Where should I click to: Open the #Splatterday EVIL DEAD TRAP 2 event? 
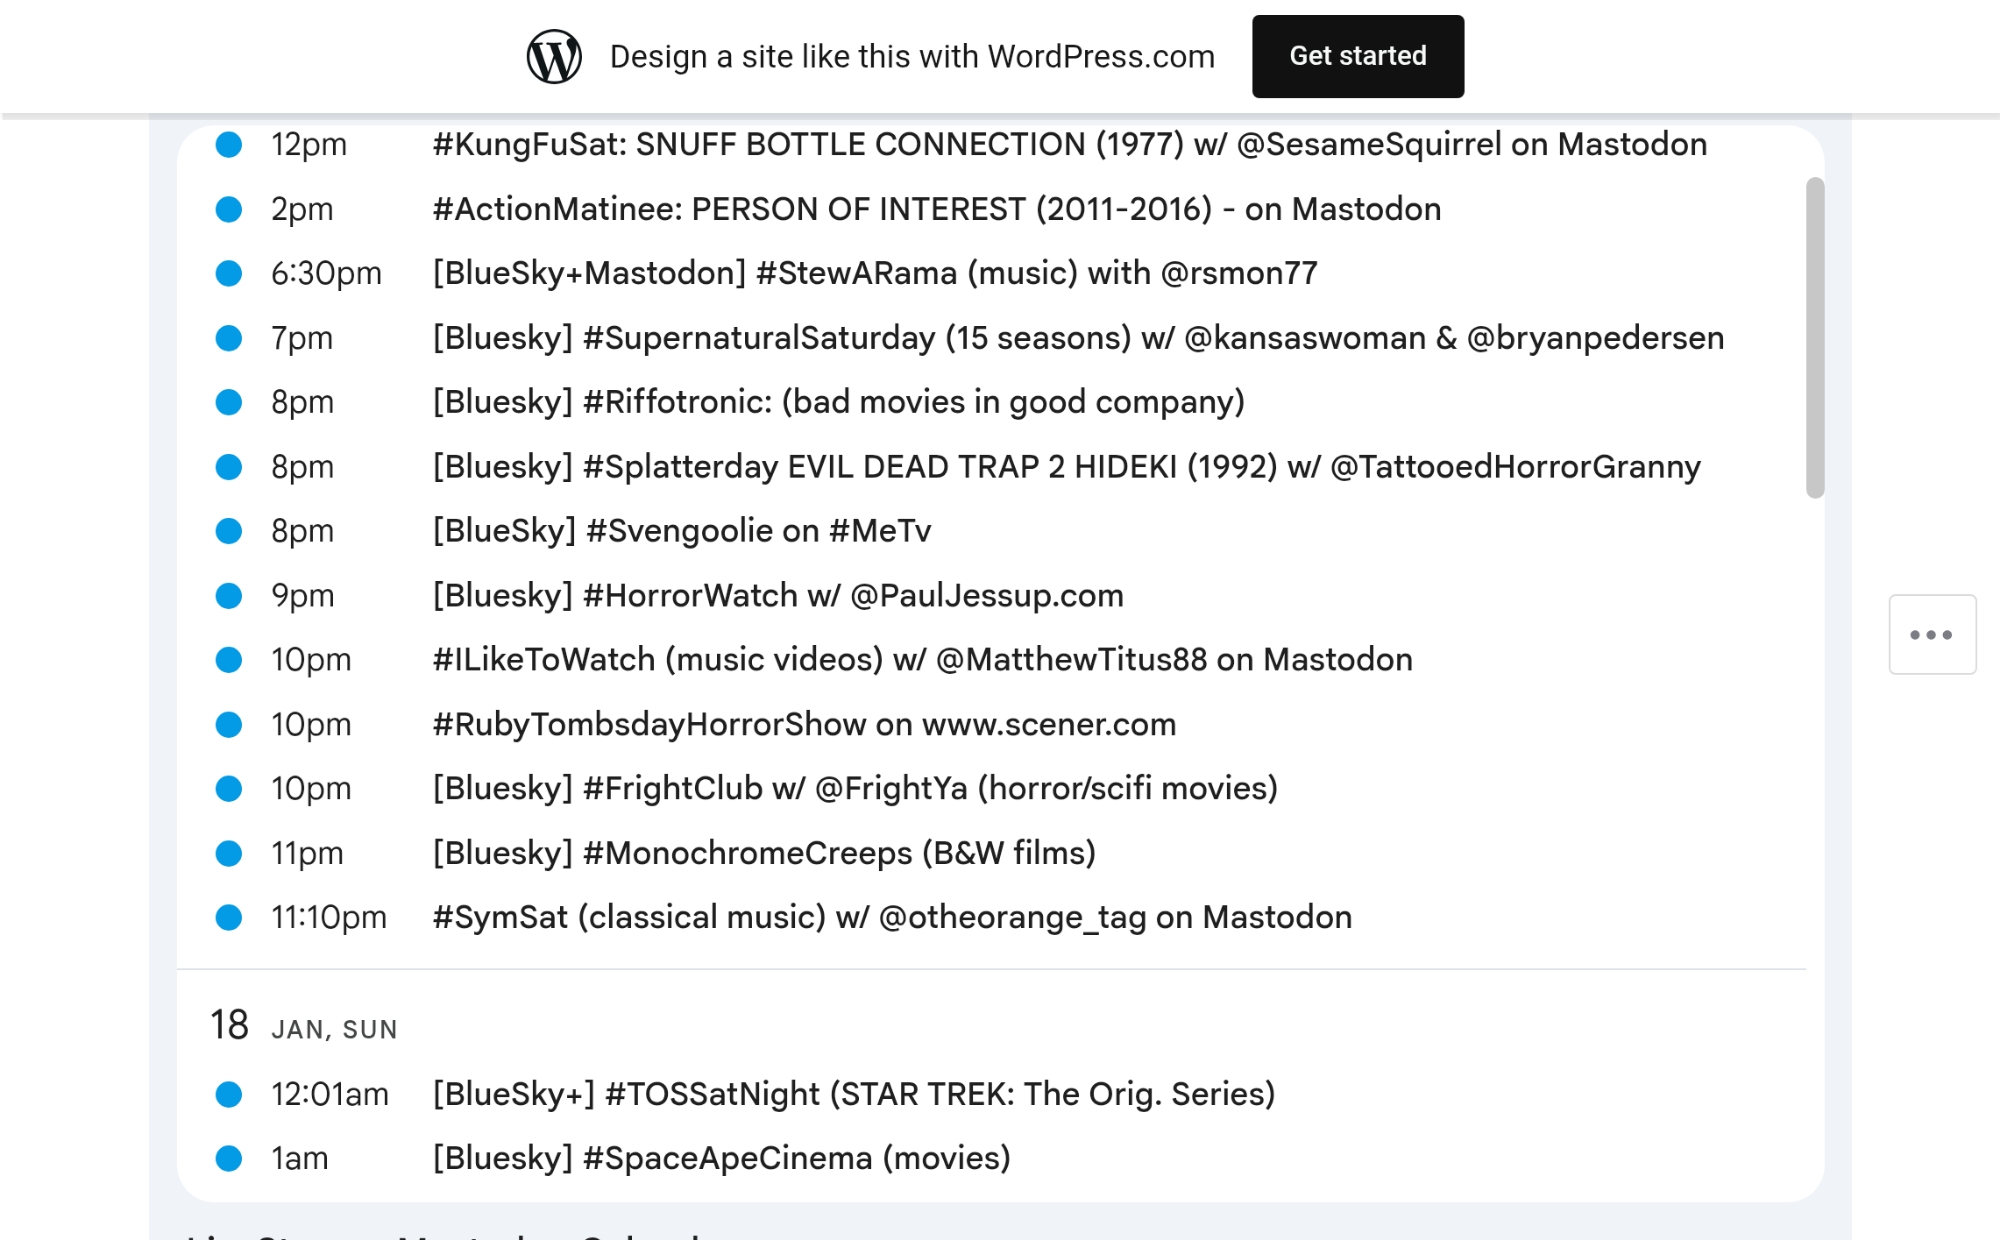point(1066,467)
